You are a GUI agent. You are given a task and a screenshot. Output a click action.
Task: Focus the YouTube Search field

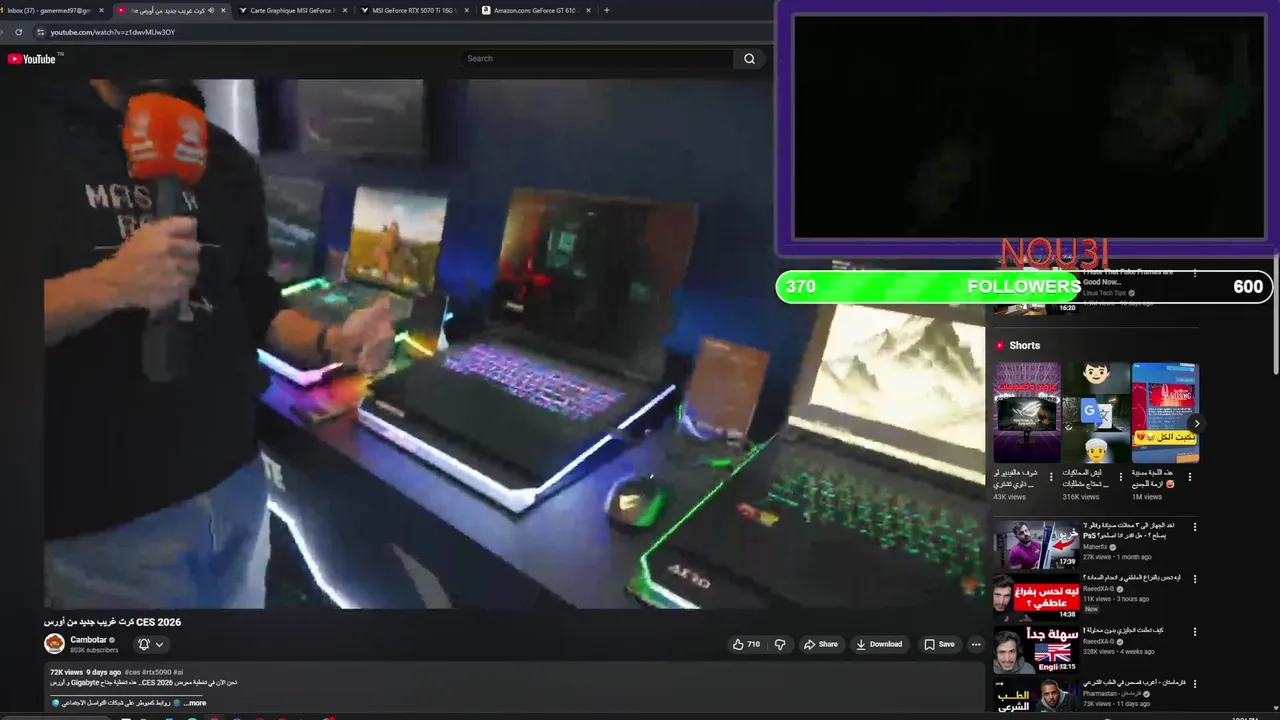(x=597, y=59)
